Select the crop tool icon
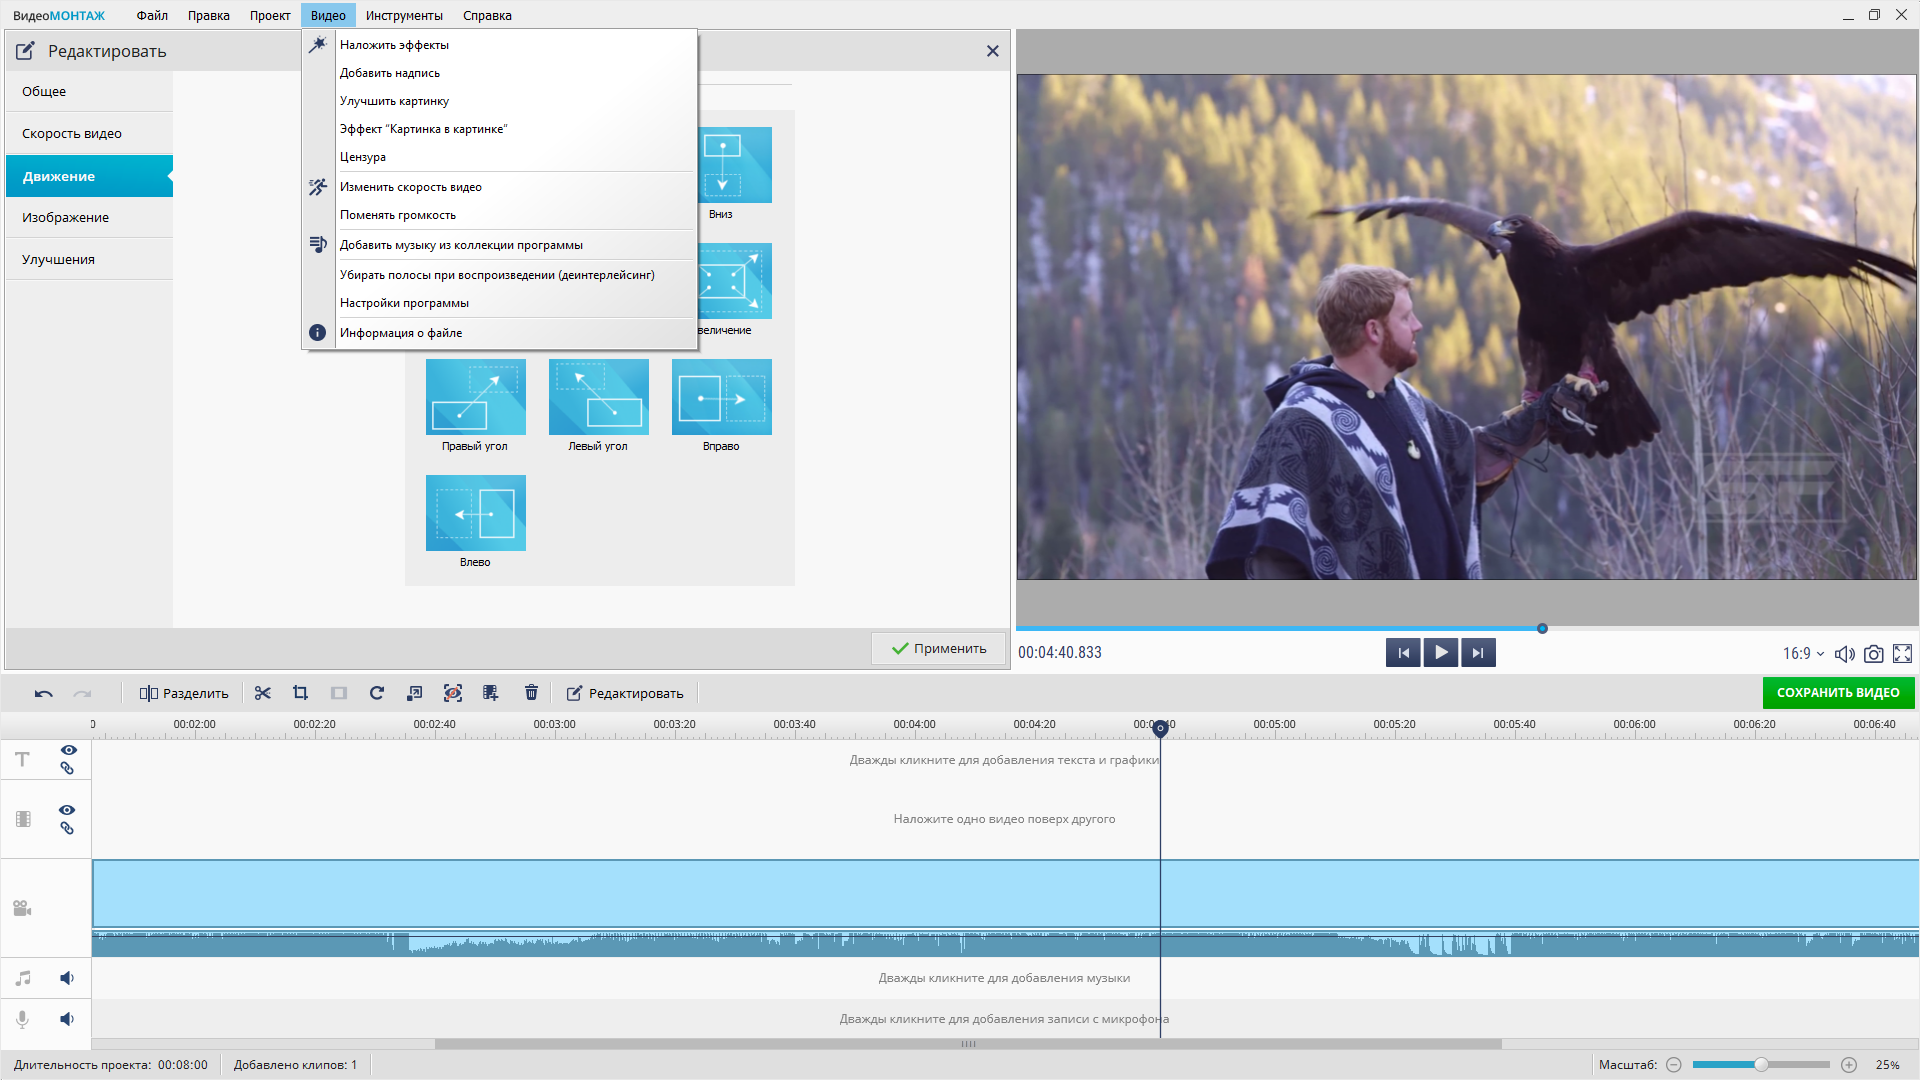This screenshot has width=1920, height=1080. 300,693
